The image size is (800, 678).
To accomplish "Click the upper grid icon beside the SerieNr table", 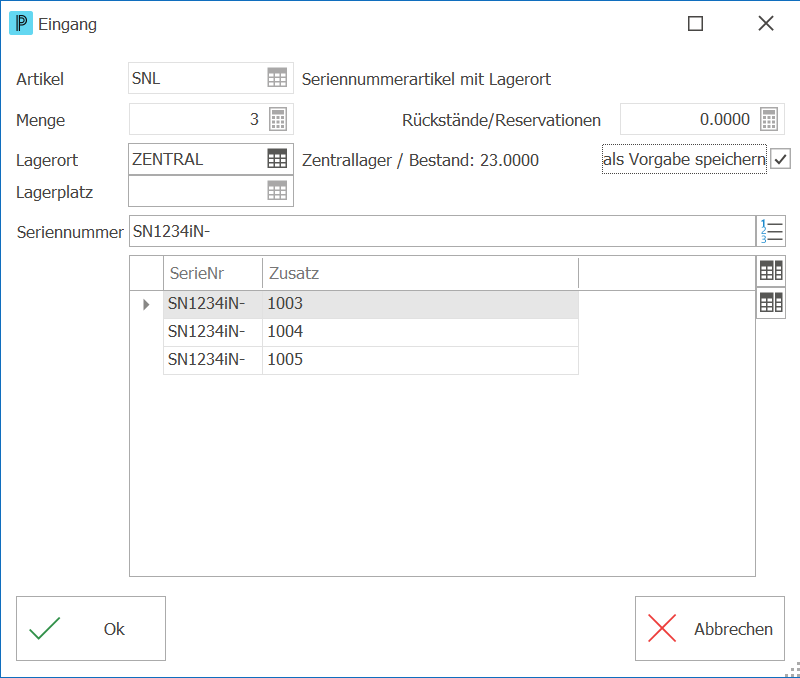I will click(x=771, y=270).
